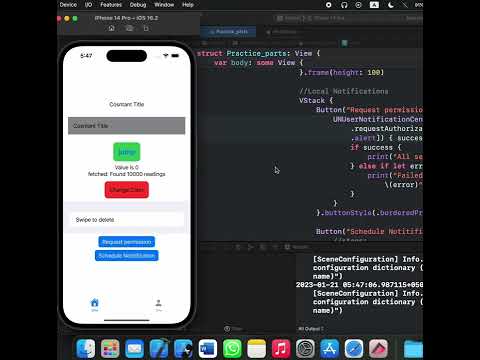480x360 pixels.
Task: Open the Device menu
Action: click(x=68, y=5)
